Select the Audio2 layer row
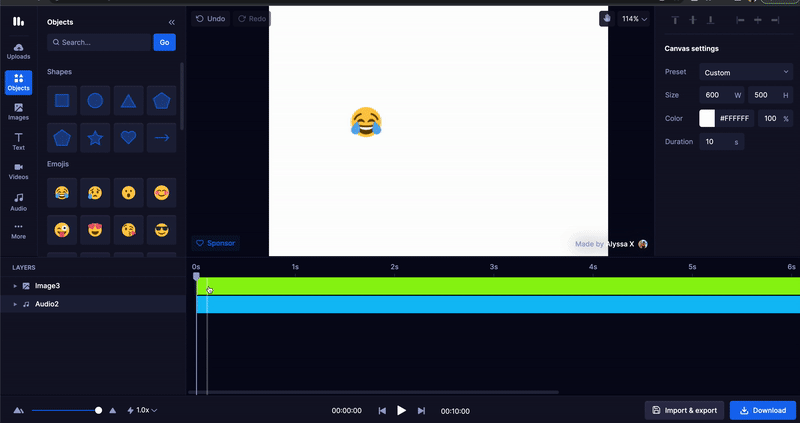Image resolution: width=800 pixels, height=423 pixels. 93,304
